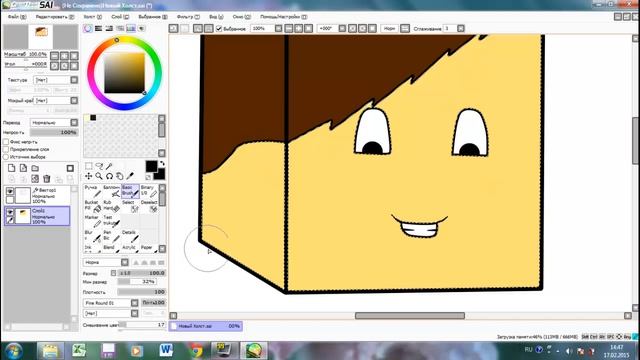Choose the Marker tool
The width and height of the screenshot is (640, 360).
[93, 221]
